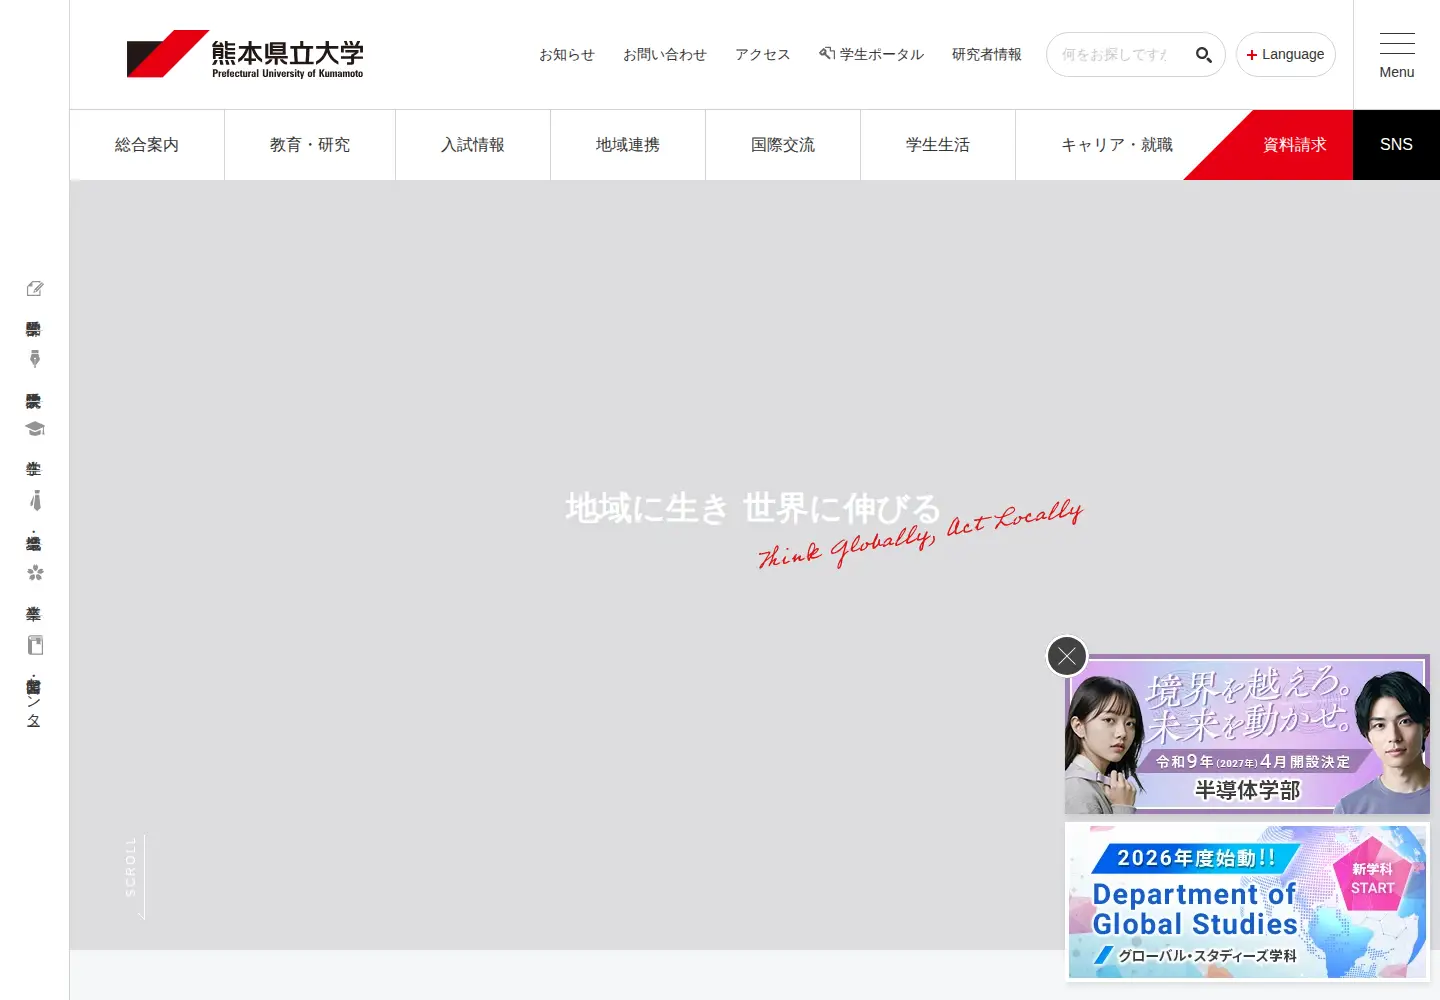Click the graduation cap sidebar icon
This screenshot has height=1000, width=1440.
(x=35, y=429)
